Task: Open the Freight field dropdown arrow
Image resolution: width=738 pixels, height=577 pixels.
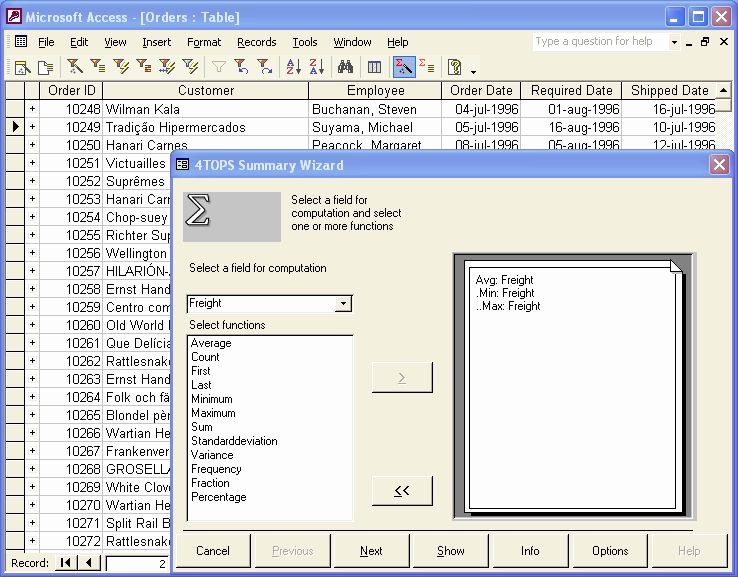Action: click(343, 304)
